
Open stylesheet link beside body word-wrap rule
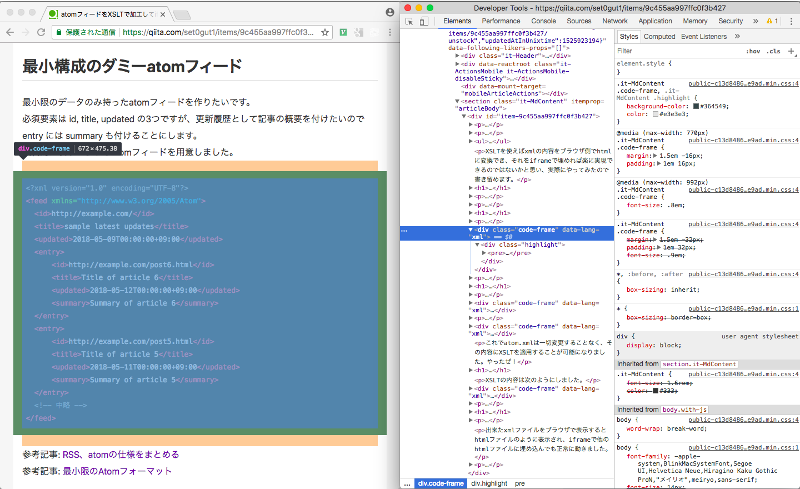click(743, 420)
